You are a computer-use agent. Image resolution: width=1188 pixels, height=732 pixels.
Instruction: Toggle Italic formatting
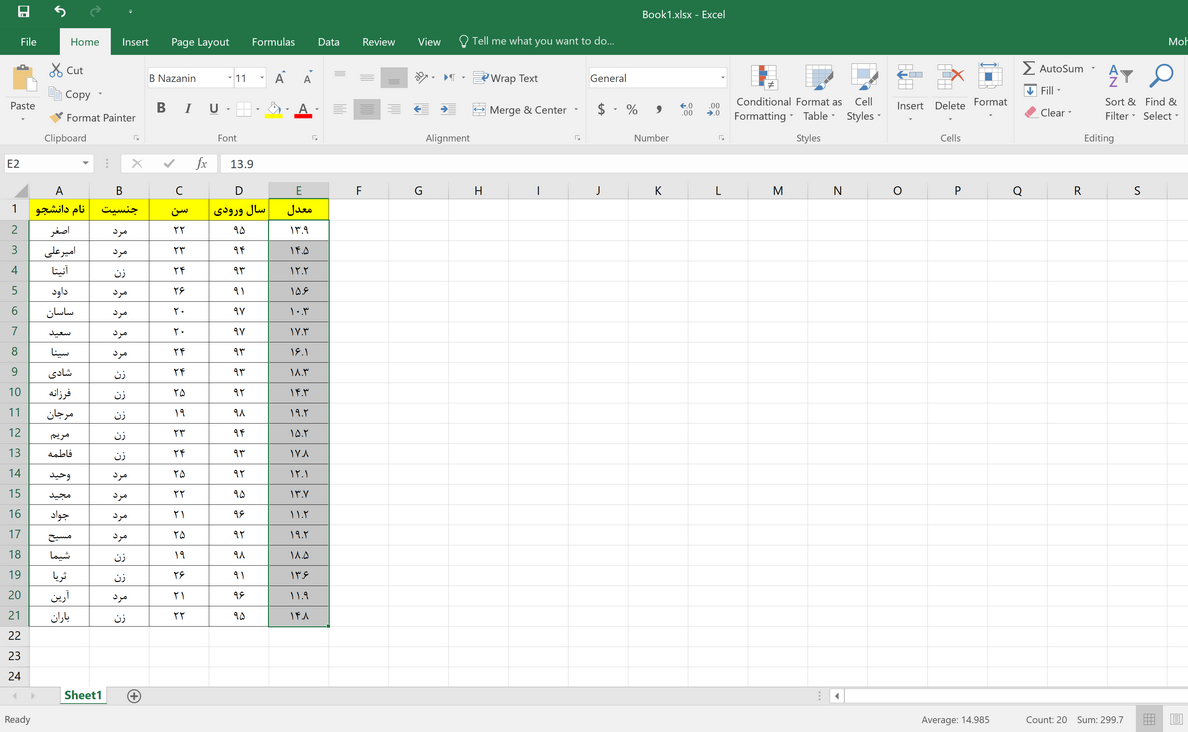pos(187,109)
